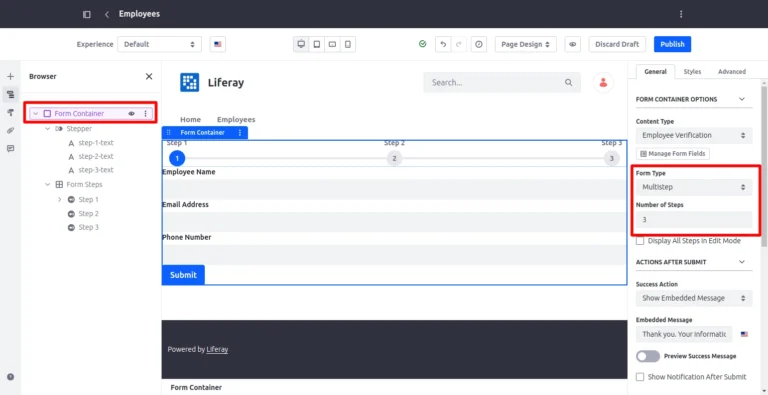Expand the Step 1 tree node
This screenshot has width=768, height=395.
tap(59, 199)
